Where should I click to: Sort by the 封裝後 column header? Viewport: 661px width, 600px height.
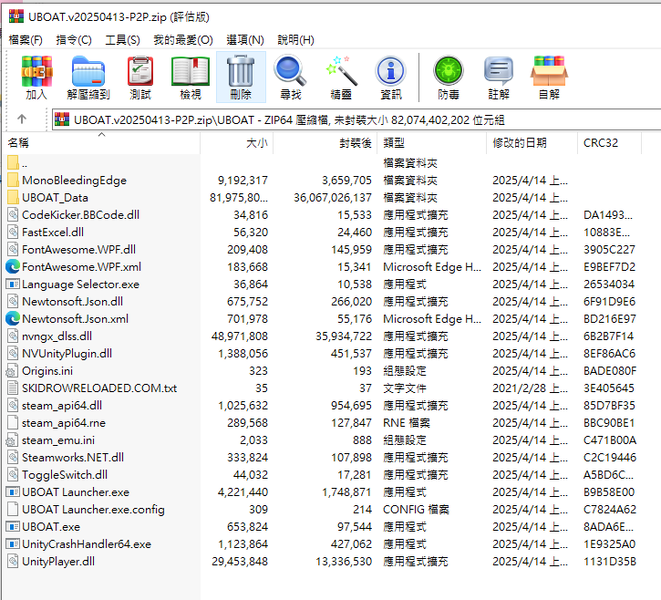point(326,143)
